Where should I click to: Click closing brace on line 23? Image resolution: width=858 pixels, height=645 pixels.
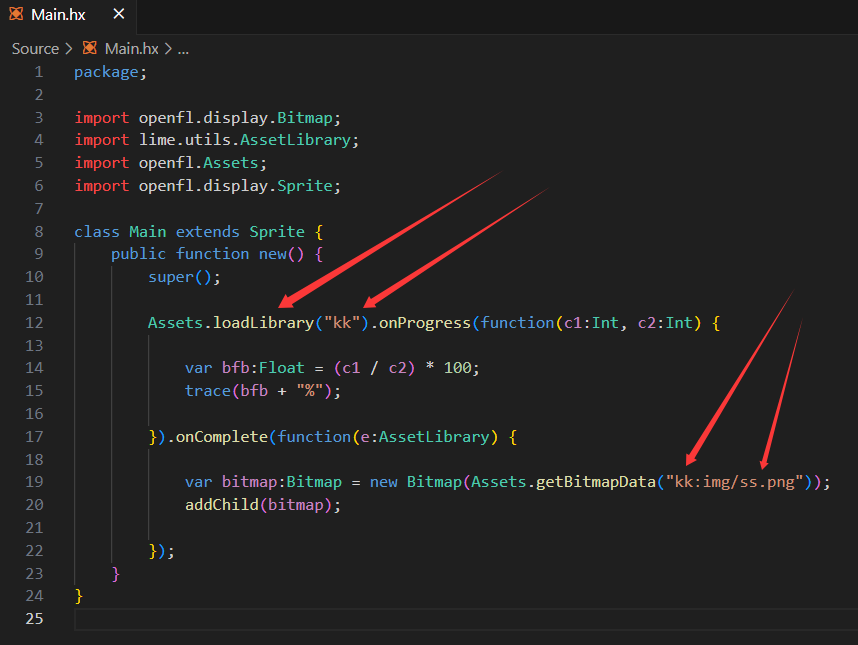coord(115,573)
